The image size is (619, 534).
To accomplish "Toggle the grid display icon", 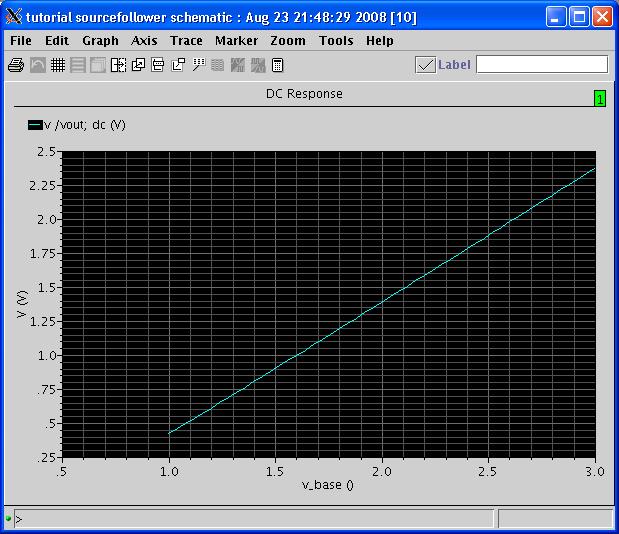I will 58,65.
